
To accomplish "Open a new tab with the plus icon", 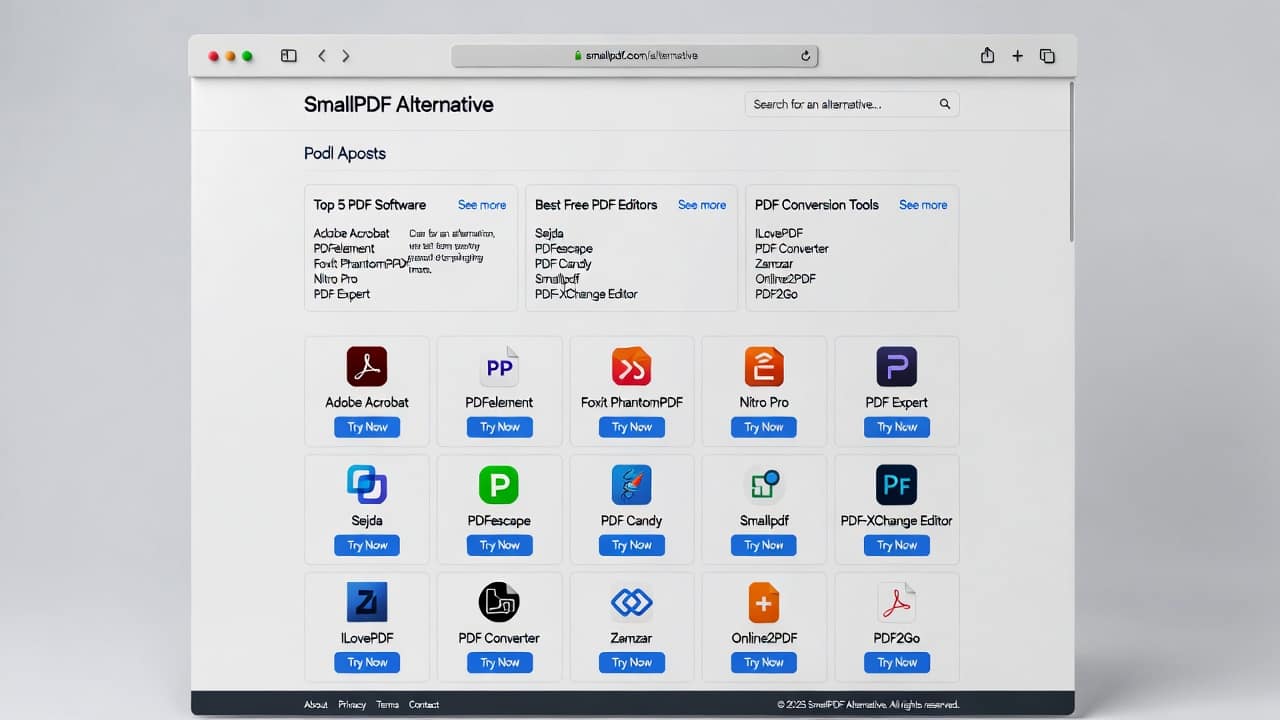I will pyautogui.click(x=1017, y=56).
